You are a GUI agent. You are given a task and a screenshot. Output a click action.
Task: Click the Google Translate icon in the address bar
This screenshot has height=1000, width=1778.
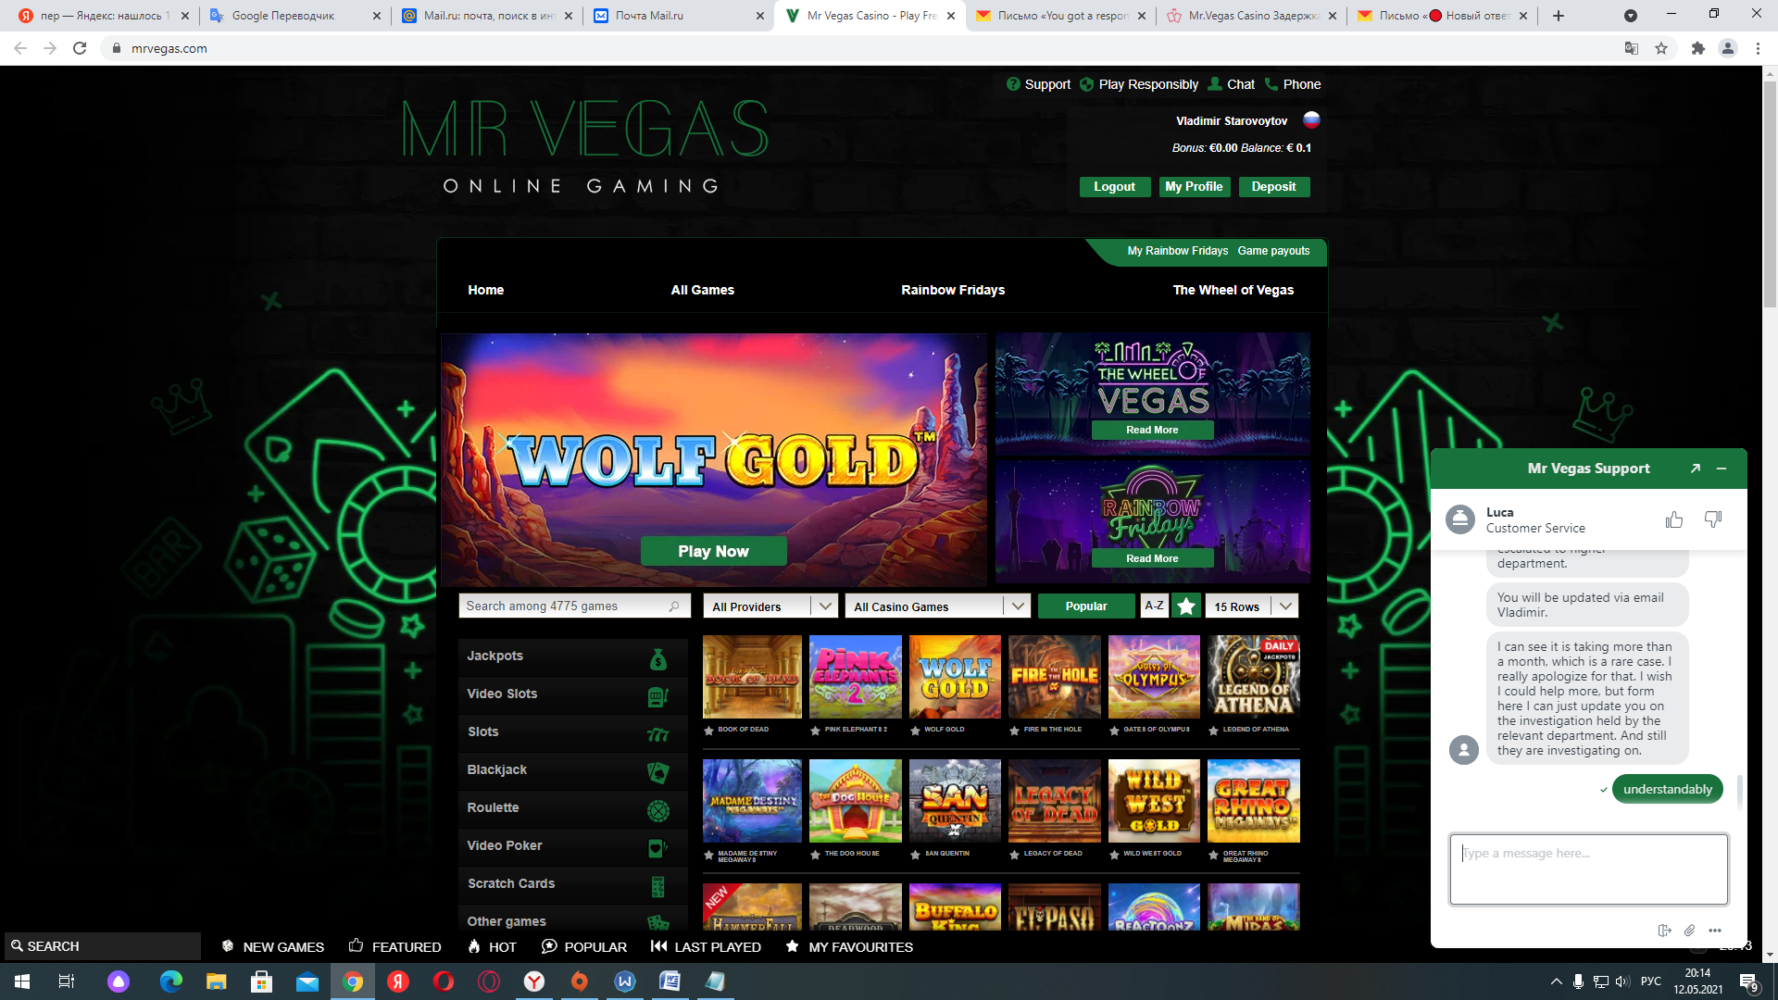click(x=1631, y=48)
